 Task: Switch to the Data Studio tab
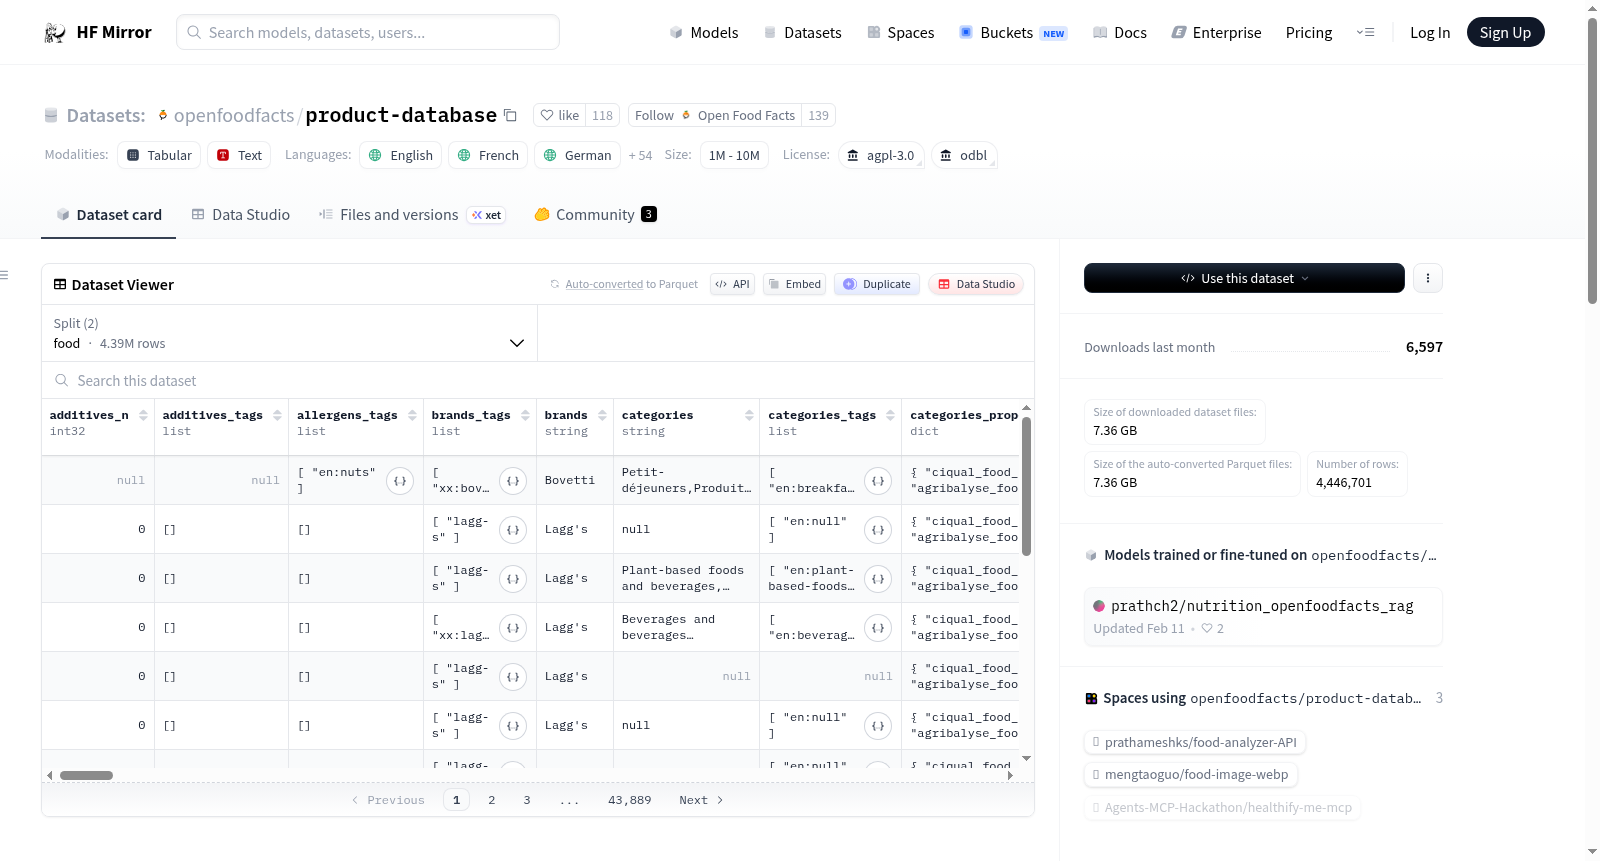tap(241, 214)
